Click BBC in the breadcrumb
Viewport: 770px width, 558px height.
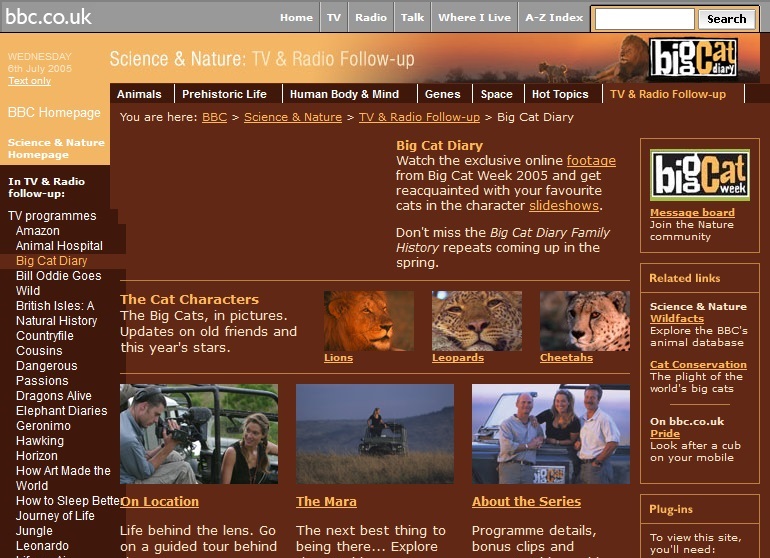pyautogui.click(x=215, y=117)
